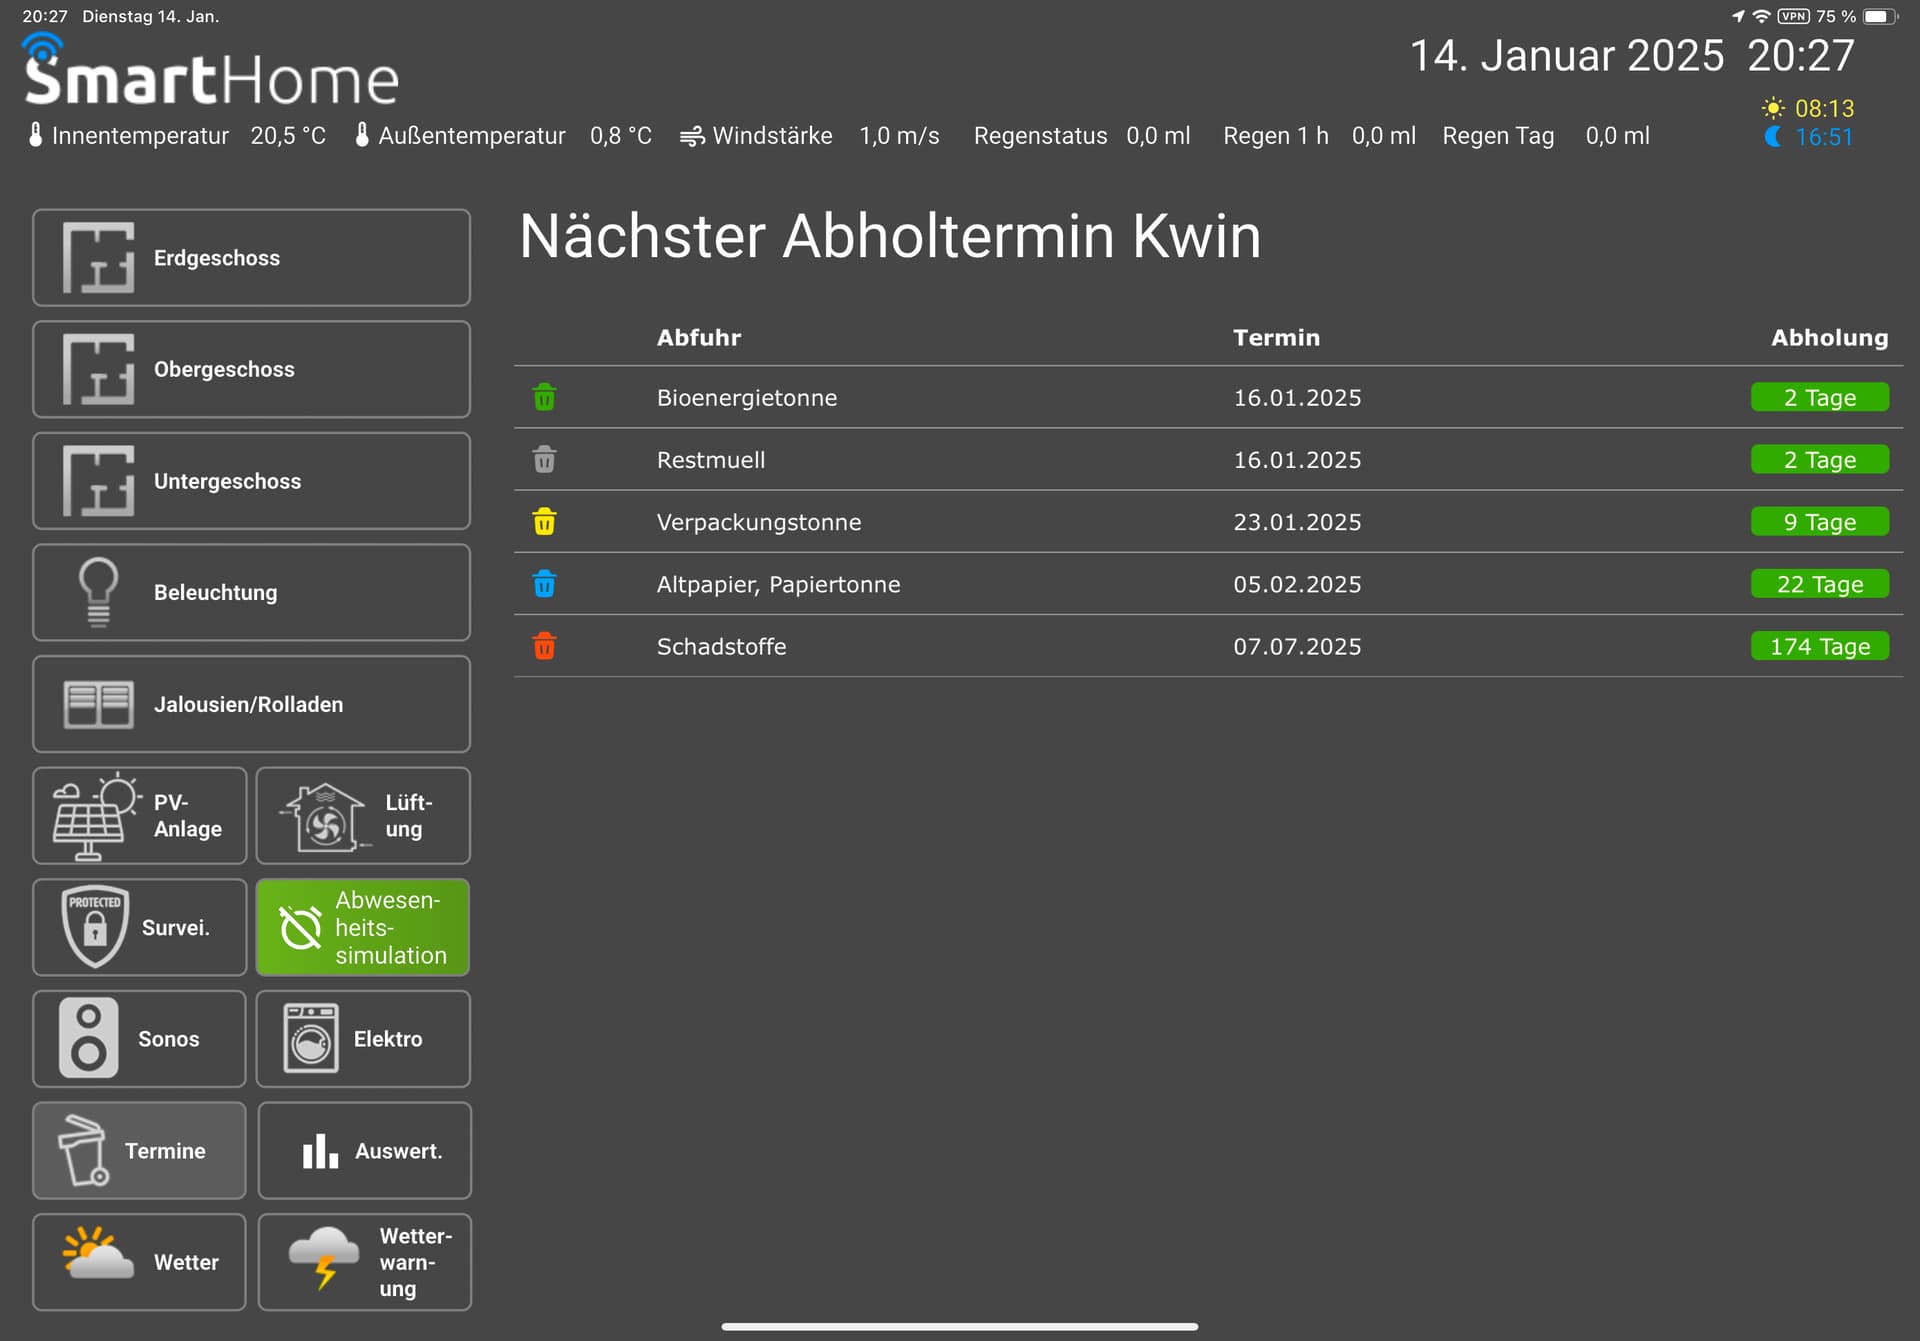Click the Regenstatus 0,0 ml value
The width and height of the screenshot is (1920, 1341).
pyautogui.click(x=1158, y=136)
